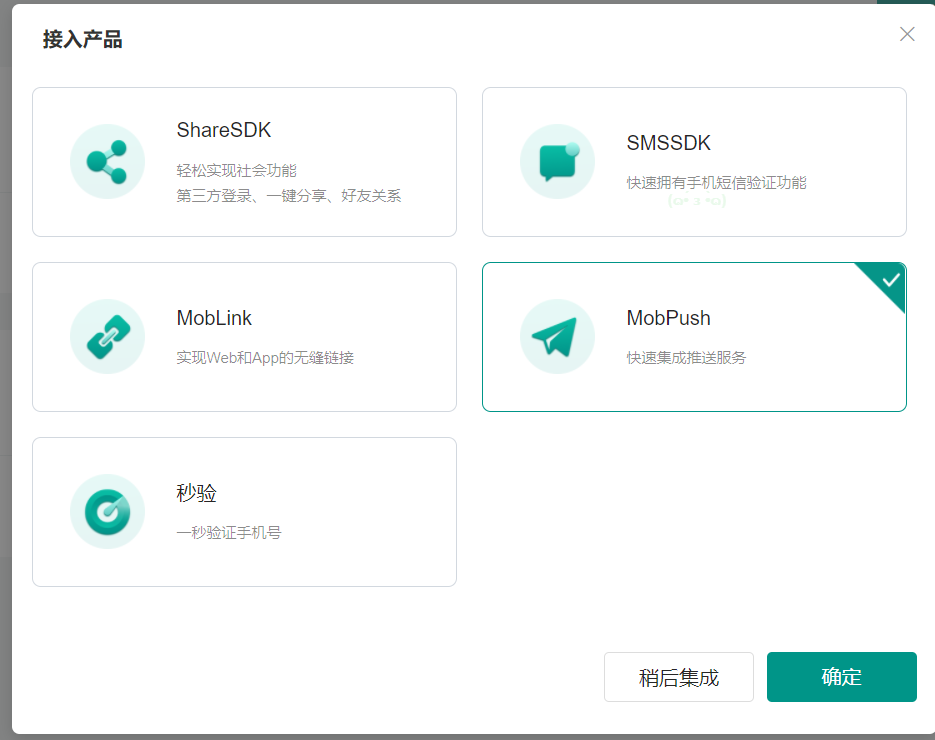This screenshot has height=740, width=935.
Task: Select the MobLink chain link icon
Action: pyautogui.click(x=107, y=336)
